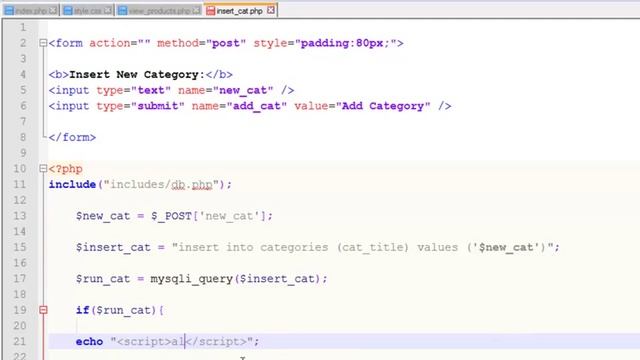Click the "includes/db.php" path string

coord(161,184)
